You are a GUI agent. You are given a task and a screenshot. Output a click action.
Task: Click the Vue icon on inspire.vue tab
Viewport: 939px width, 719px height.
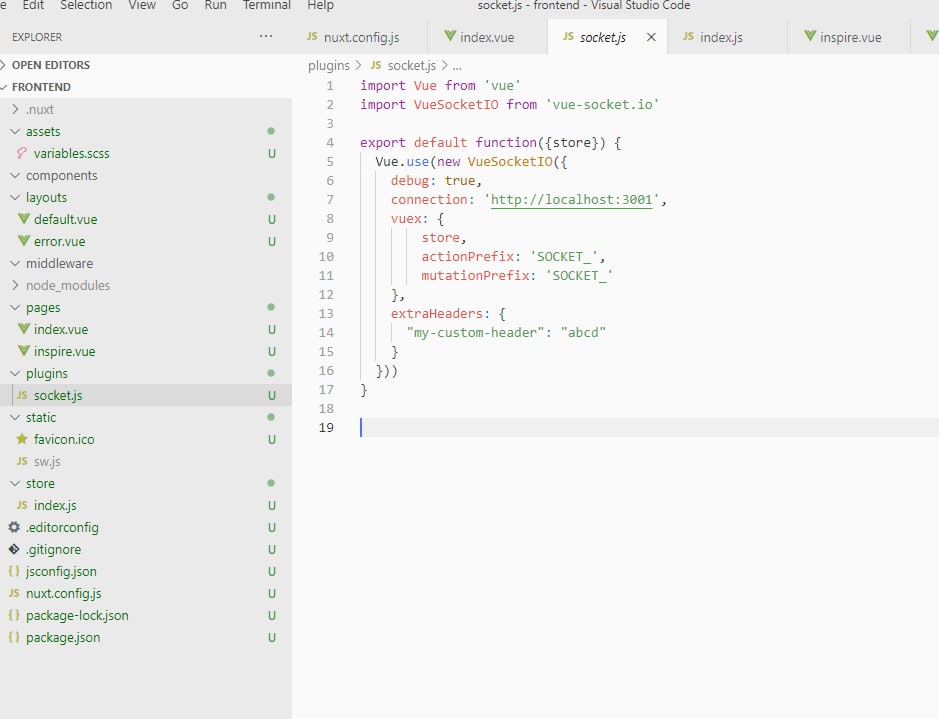[810, 37]
